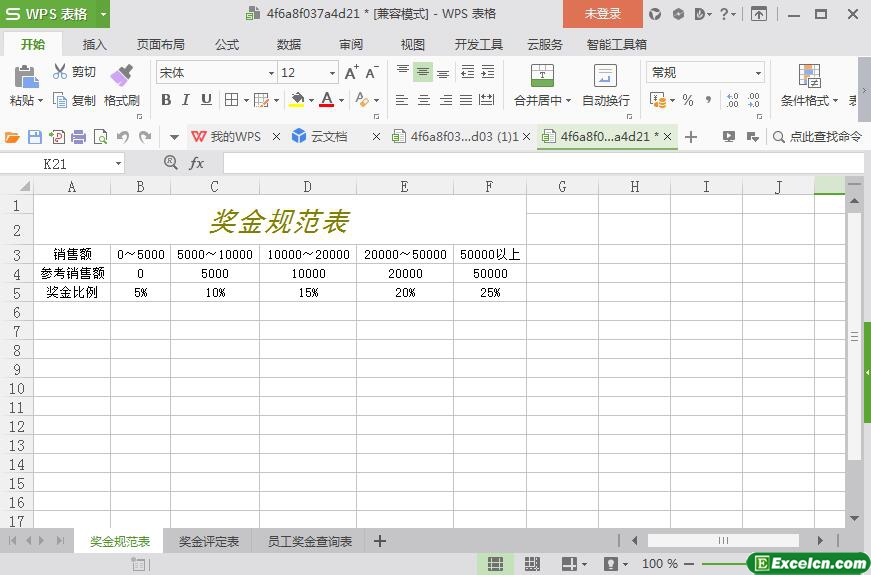The height and width of the screenshot is (575, 871).
Task: Click the Conditional Formatting icon
Action: 809,75
